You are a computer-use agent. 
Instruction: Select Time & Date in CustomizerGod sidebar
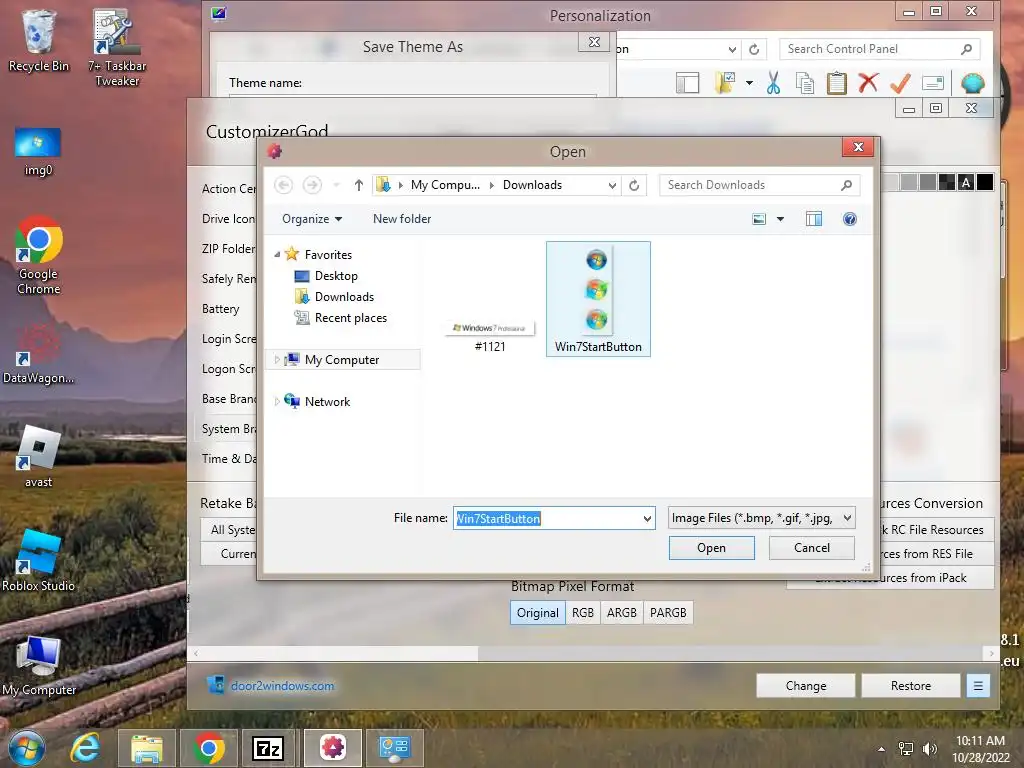point(229,458)
